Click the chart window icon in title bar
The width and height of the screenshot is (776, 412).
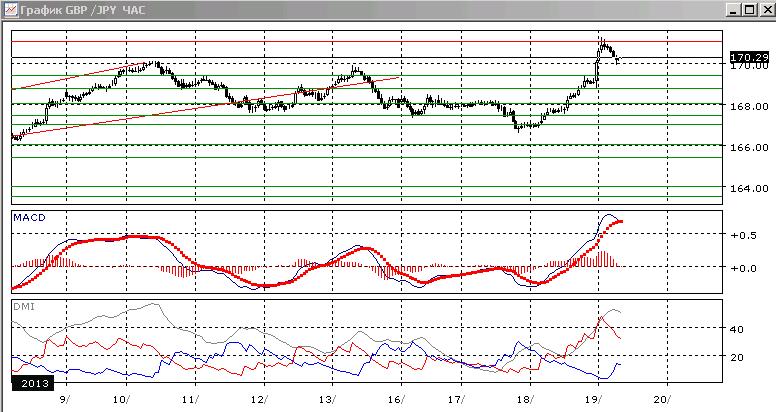pyautogui.click(x=10, y=9)
